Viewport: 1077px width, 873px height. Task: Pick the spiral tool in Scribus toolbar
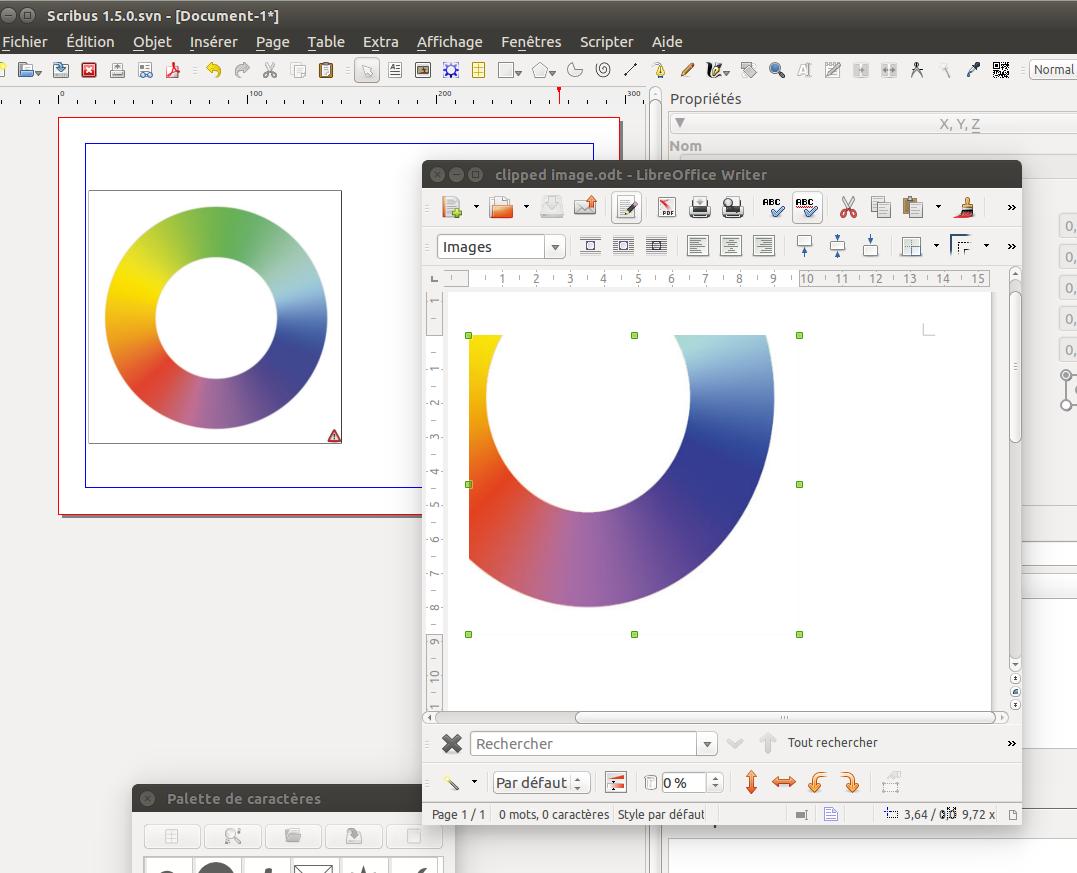602,70
